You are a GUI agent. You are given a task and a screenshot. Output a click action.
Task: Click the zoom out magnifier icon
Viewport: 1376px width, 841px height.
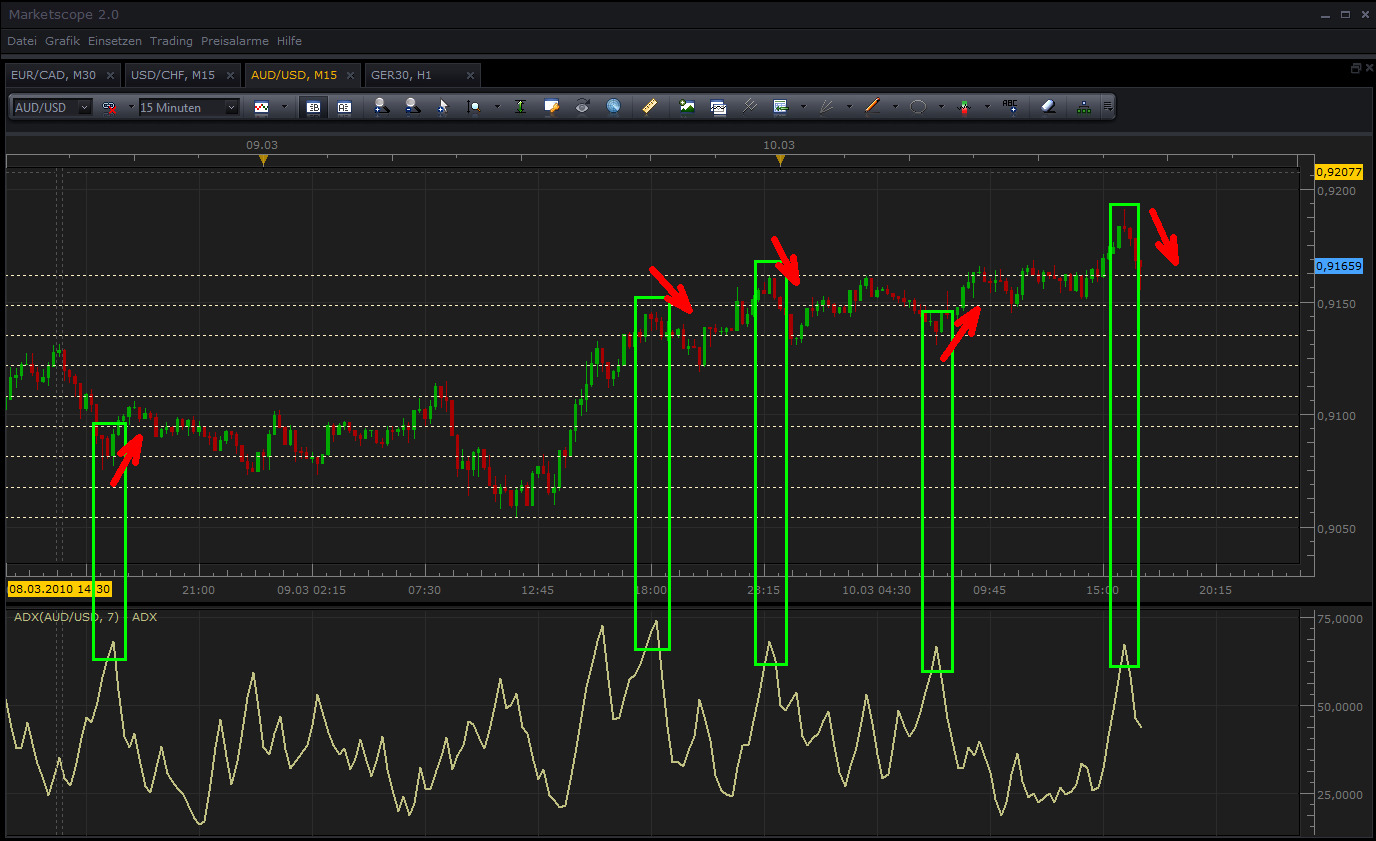tap(412, 107)
